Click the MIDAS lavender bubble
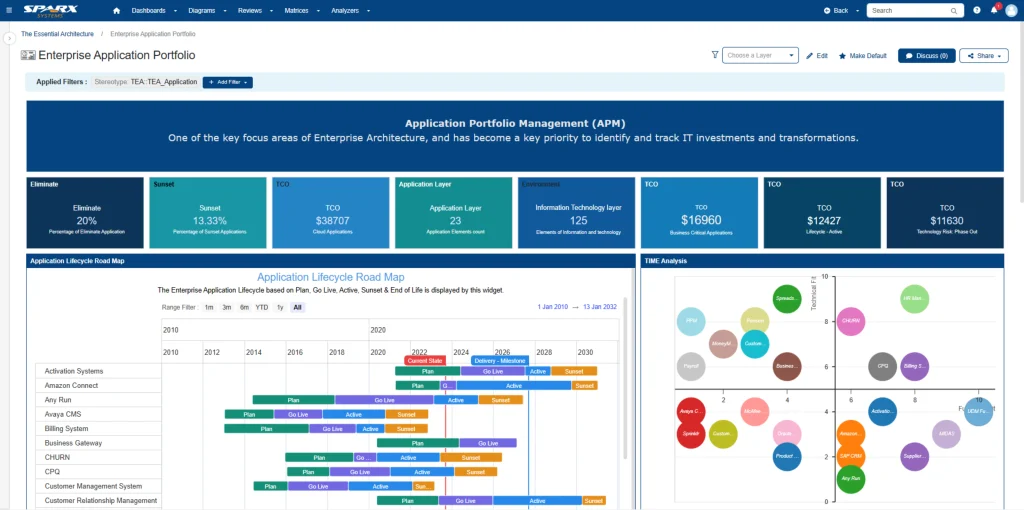 point(946,434)
